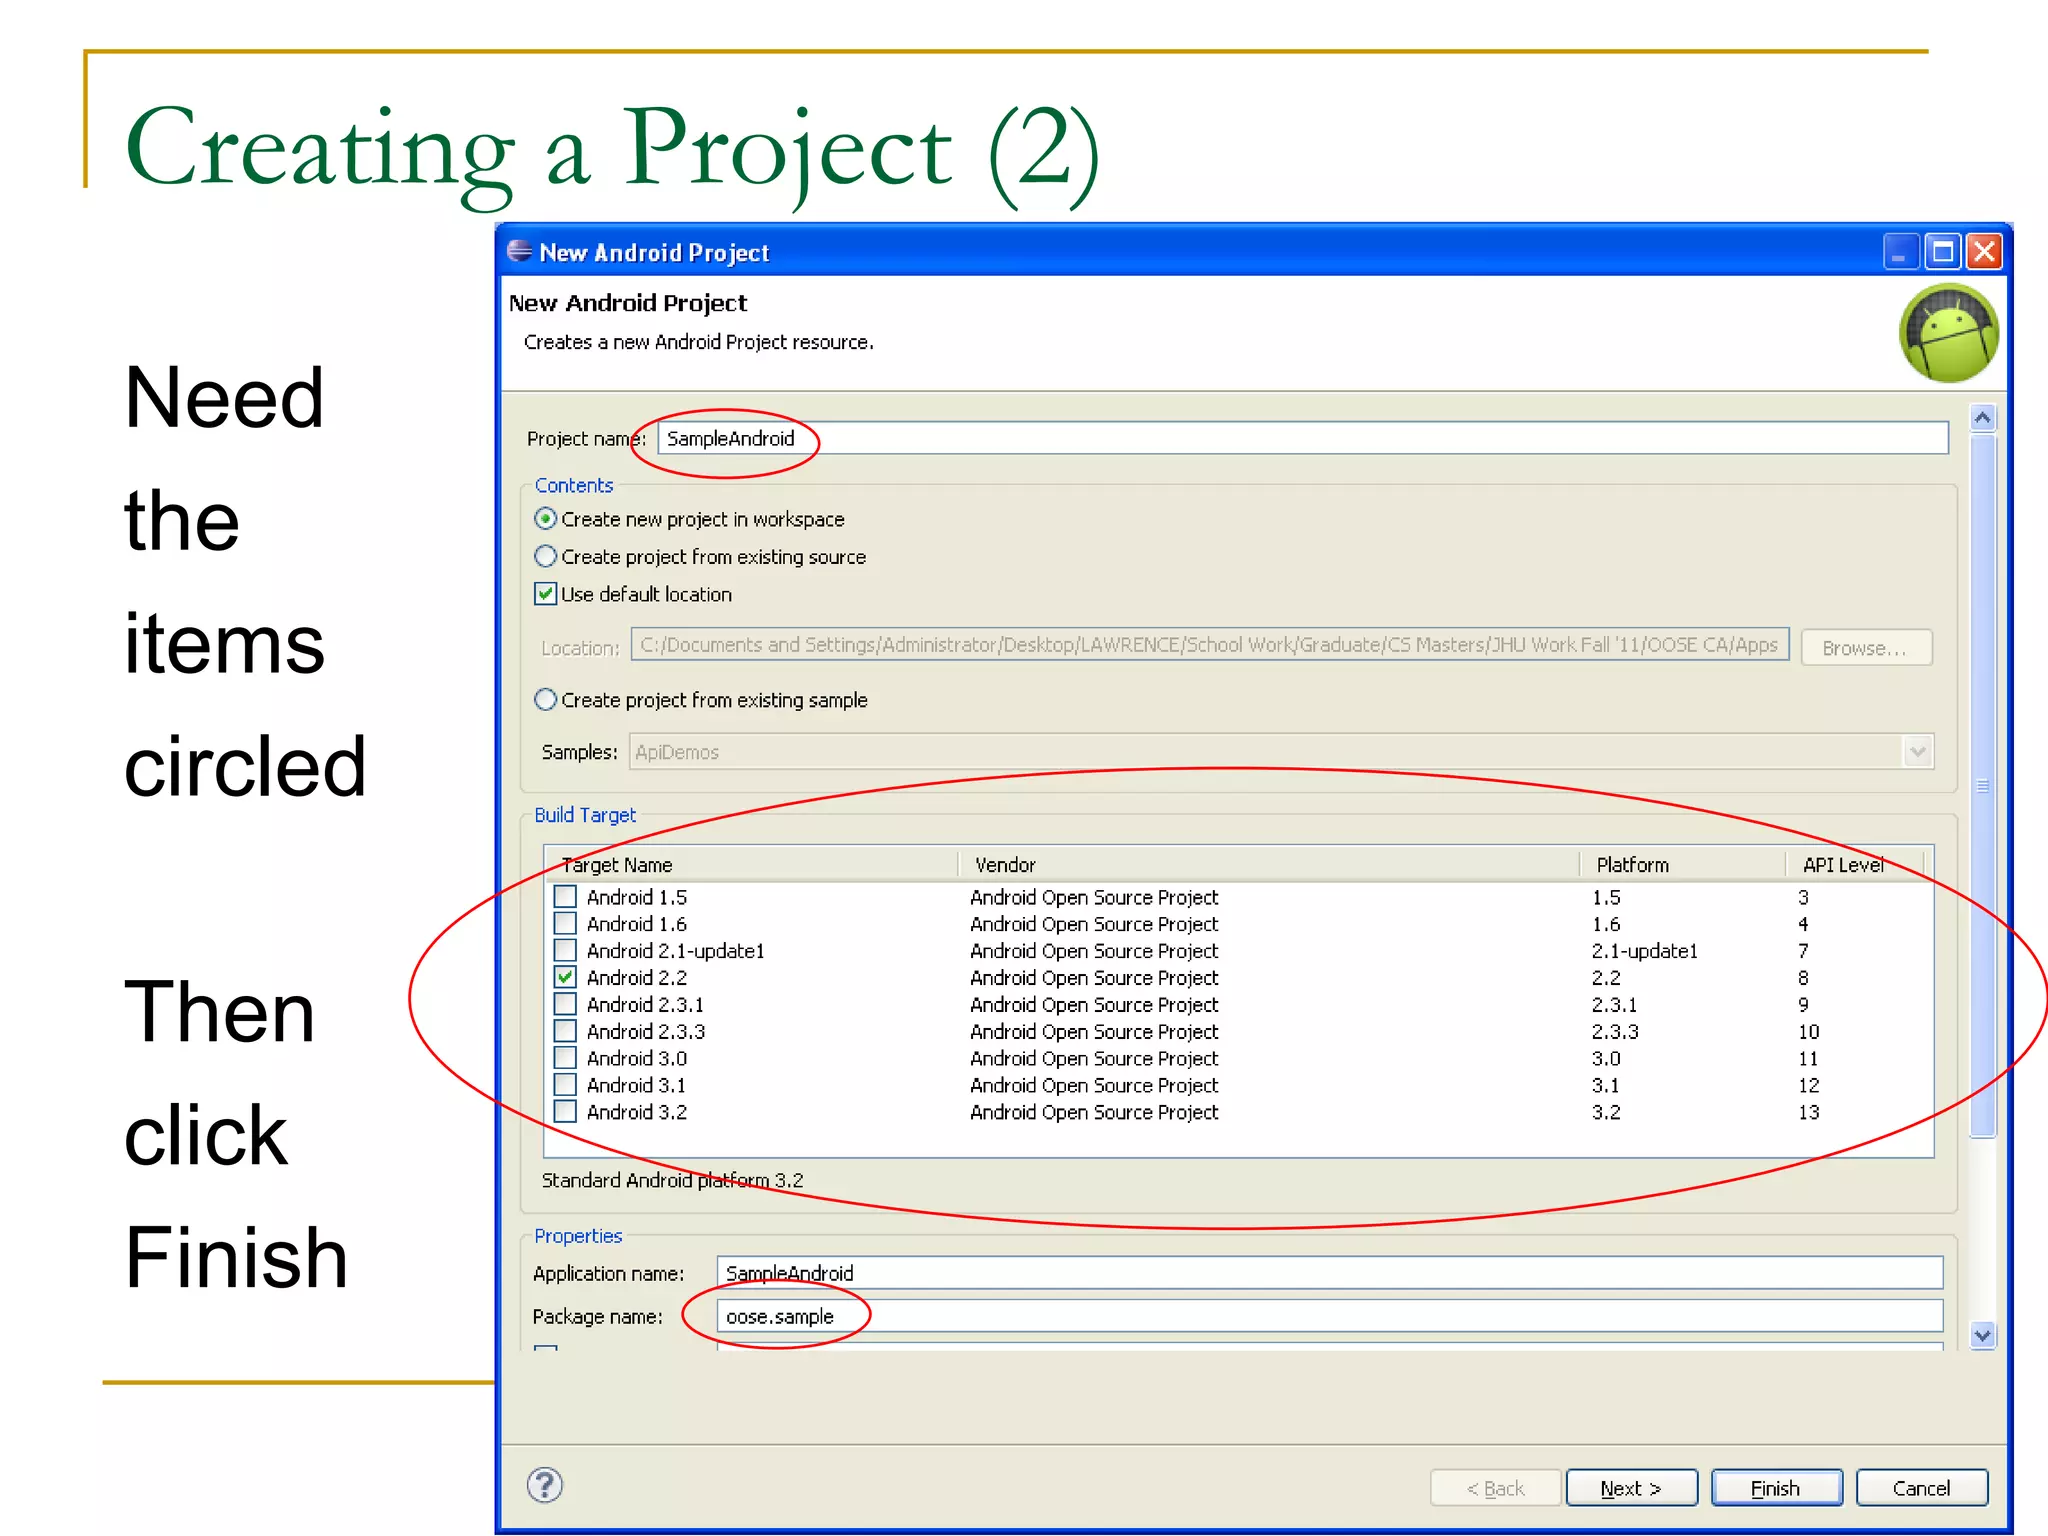Click the Application name field

1330,1273
